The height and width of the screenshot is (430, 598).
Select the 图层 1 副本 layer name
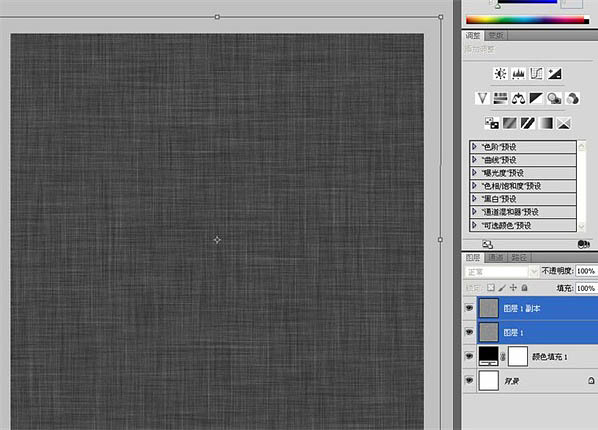pyautogui.click(x=522, y=308)
